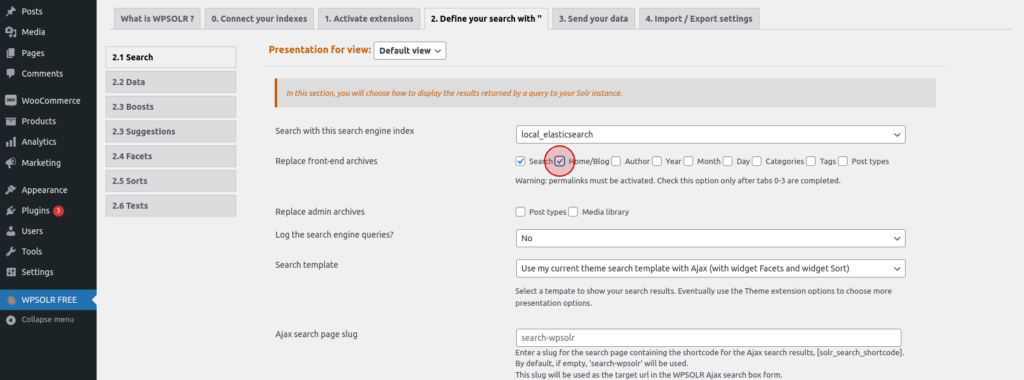Toggle the Home/Blog checkbox
This screenshot has height=380, width=1024.
560,161
